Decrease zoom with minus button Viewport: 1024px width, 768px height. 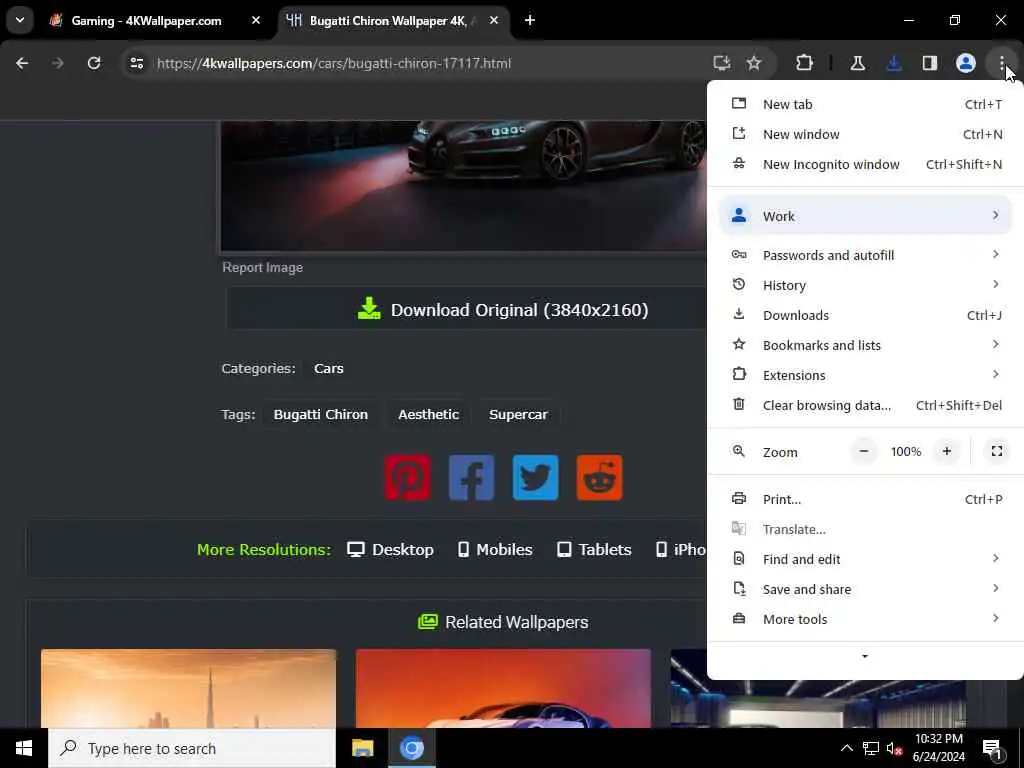point(864,451)
